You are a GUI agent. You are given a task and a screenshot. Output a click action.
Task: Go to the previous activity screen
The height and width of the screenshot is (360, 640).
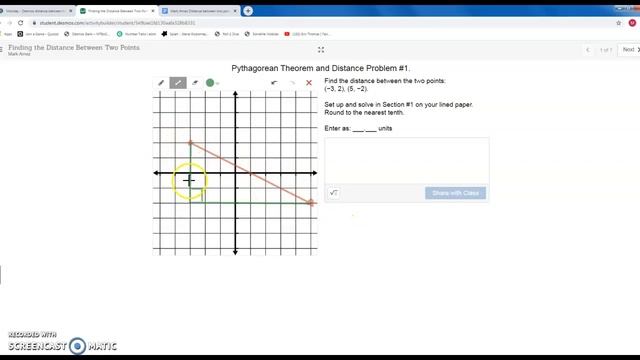tap(588, 50)
